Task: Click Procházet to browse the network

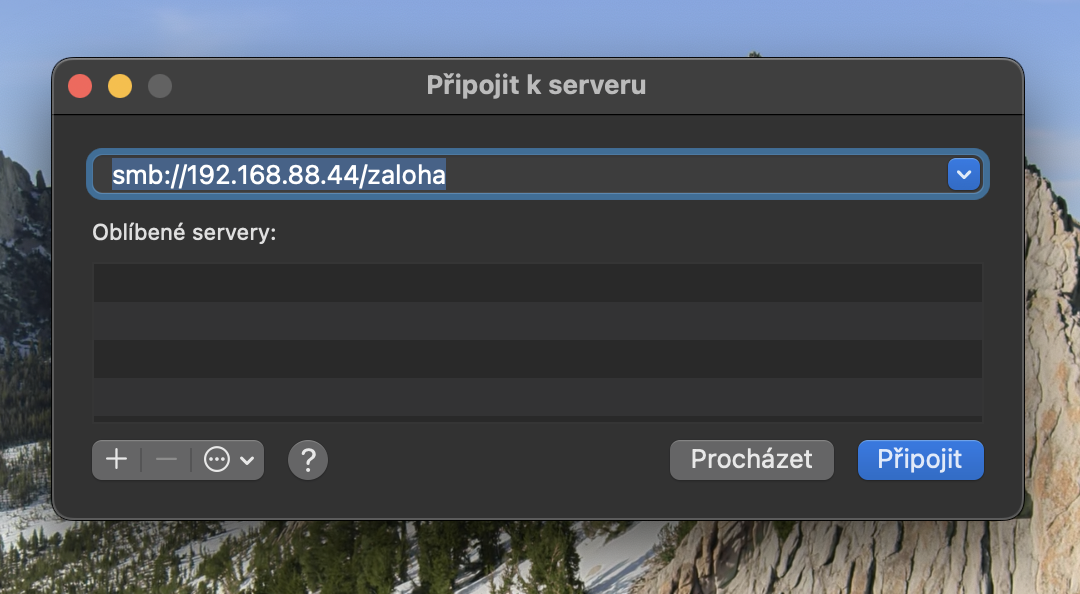Action: point(751,460)
